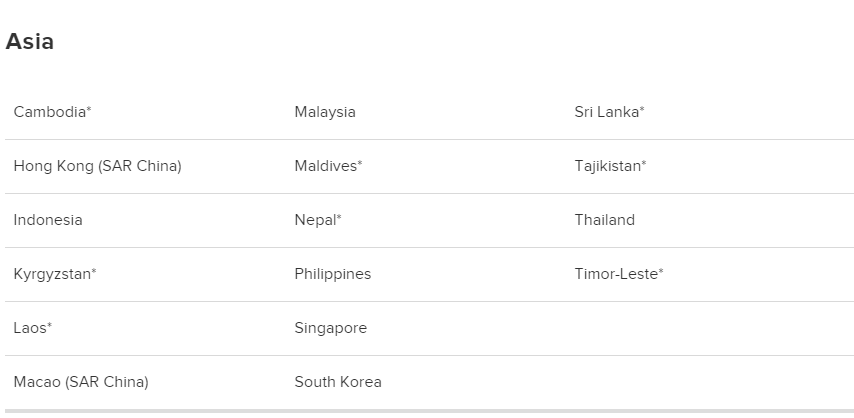The height and width of the screenshot is (418, 854).
Task: Select Cambodia in the country list
Action: point(52,112)
